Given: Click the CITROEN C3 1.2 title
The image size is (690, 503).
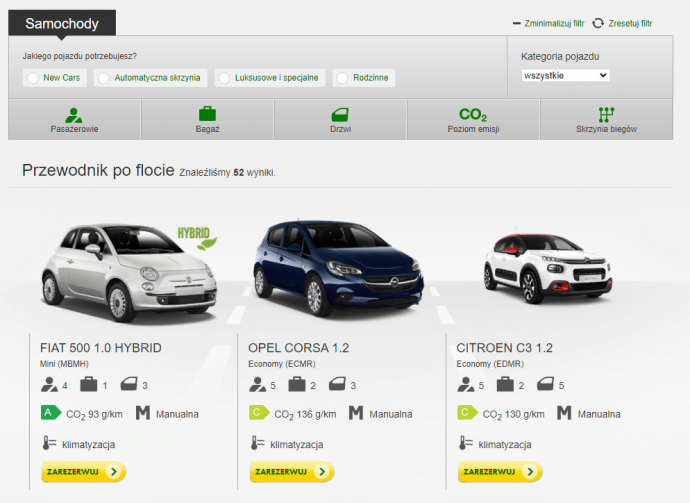Looking at the screenshot, I should (x=504, y=348).
